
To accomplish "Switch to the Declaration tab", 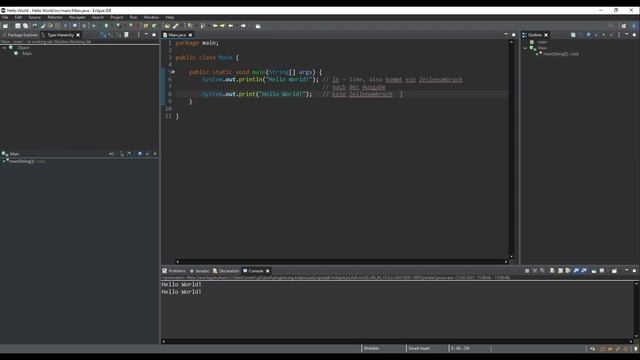I will [226, 271].
